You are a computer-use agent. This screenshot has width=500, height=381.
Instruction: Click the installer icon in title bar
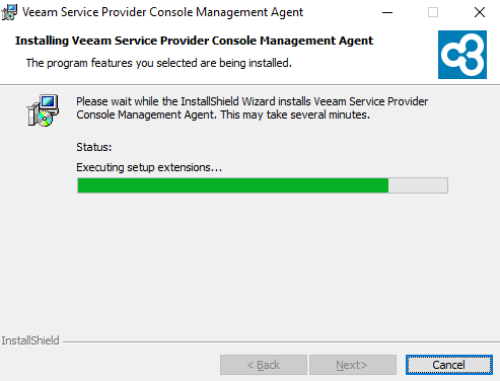coord(9,12)
